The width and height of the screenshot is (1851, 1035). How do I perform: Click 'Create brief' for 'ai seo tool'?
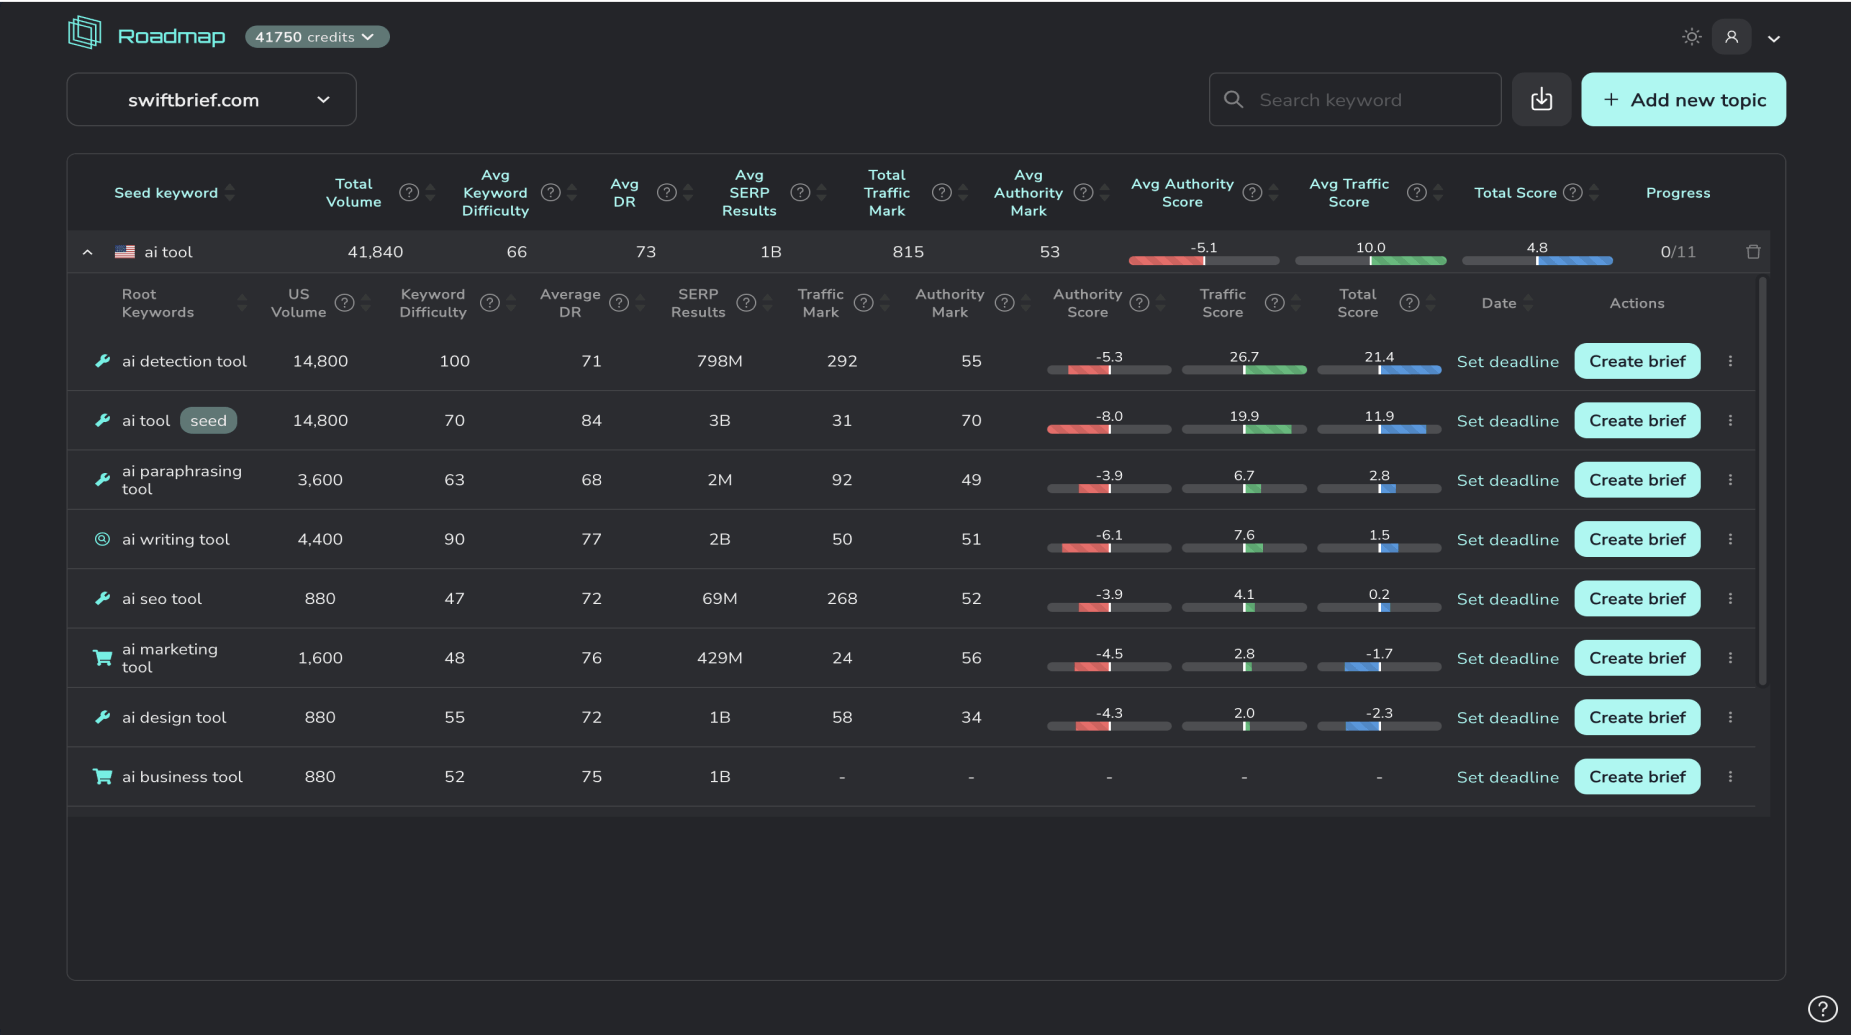[1637, 598]
